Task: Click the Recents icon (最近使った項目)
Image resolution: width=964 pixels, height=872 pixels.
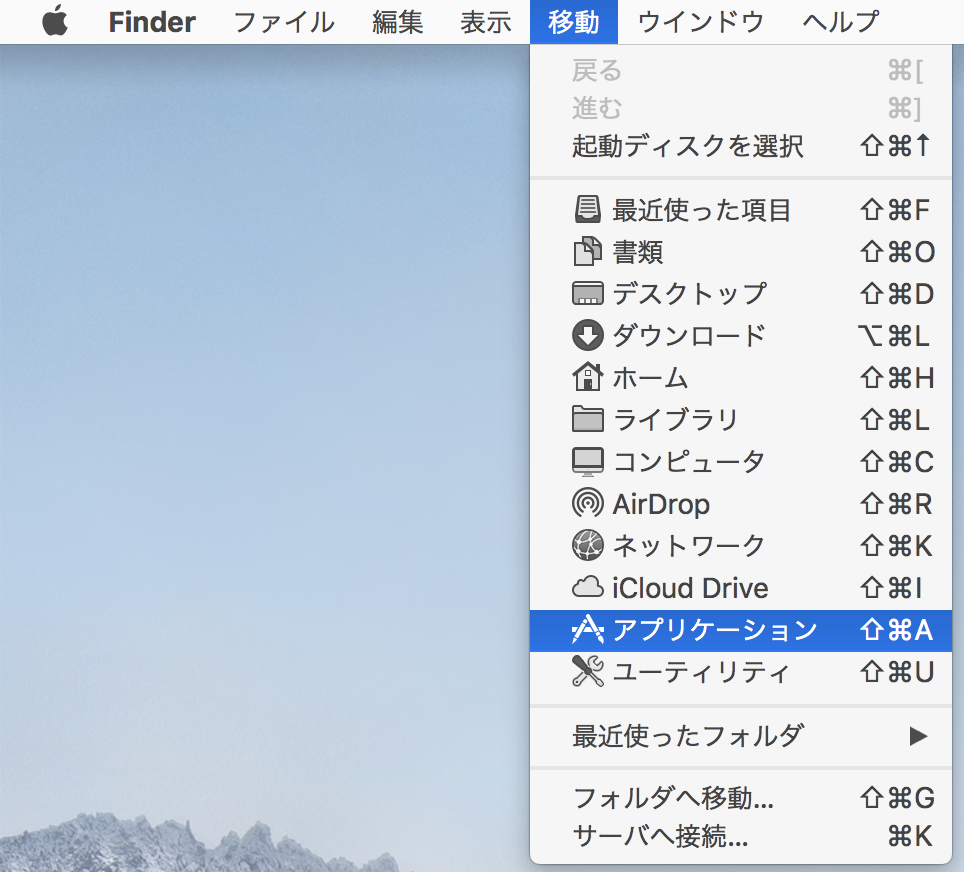Action: (x=587, y=210)
